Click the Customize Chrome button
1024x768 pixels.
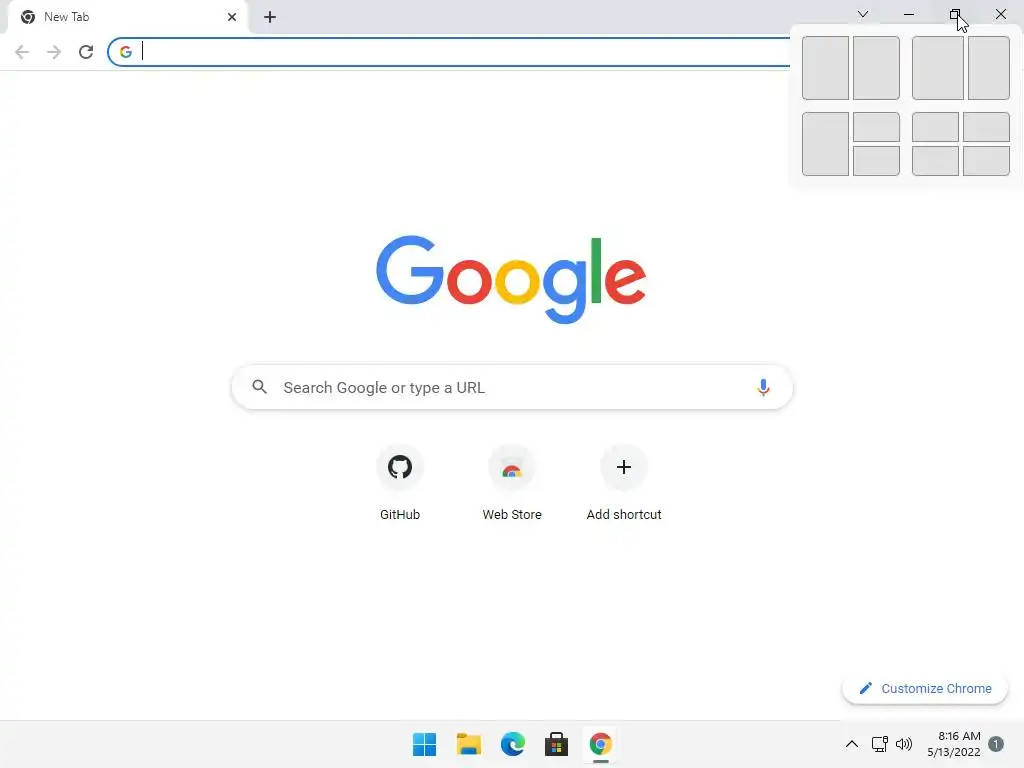(925, 688)
